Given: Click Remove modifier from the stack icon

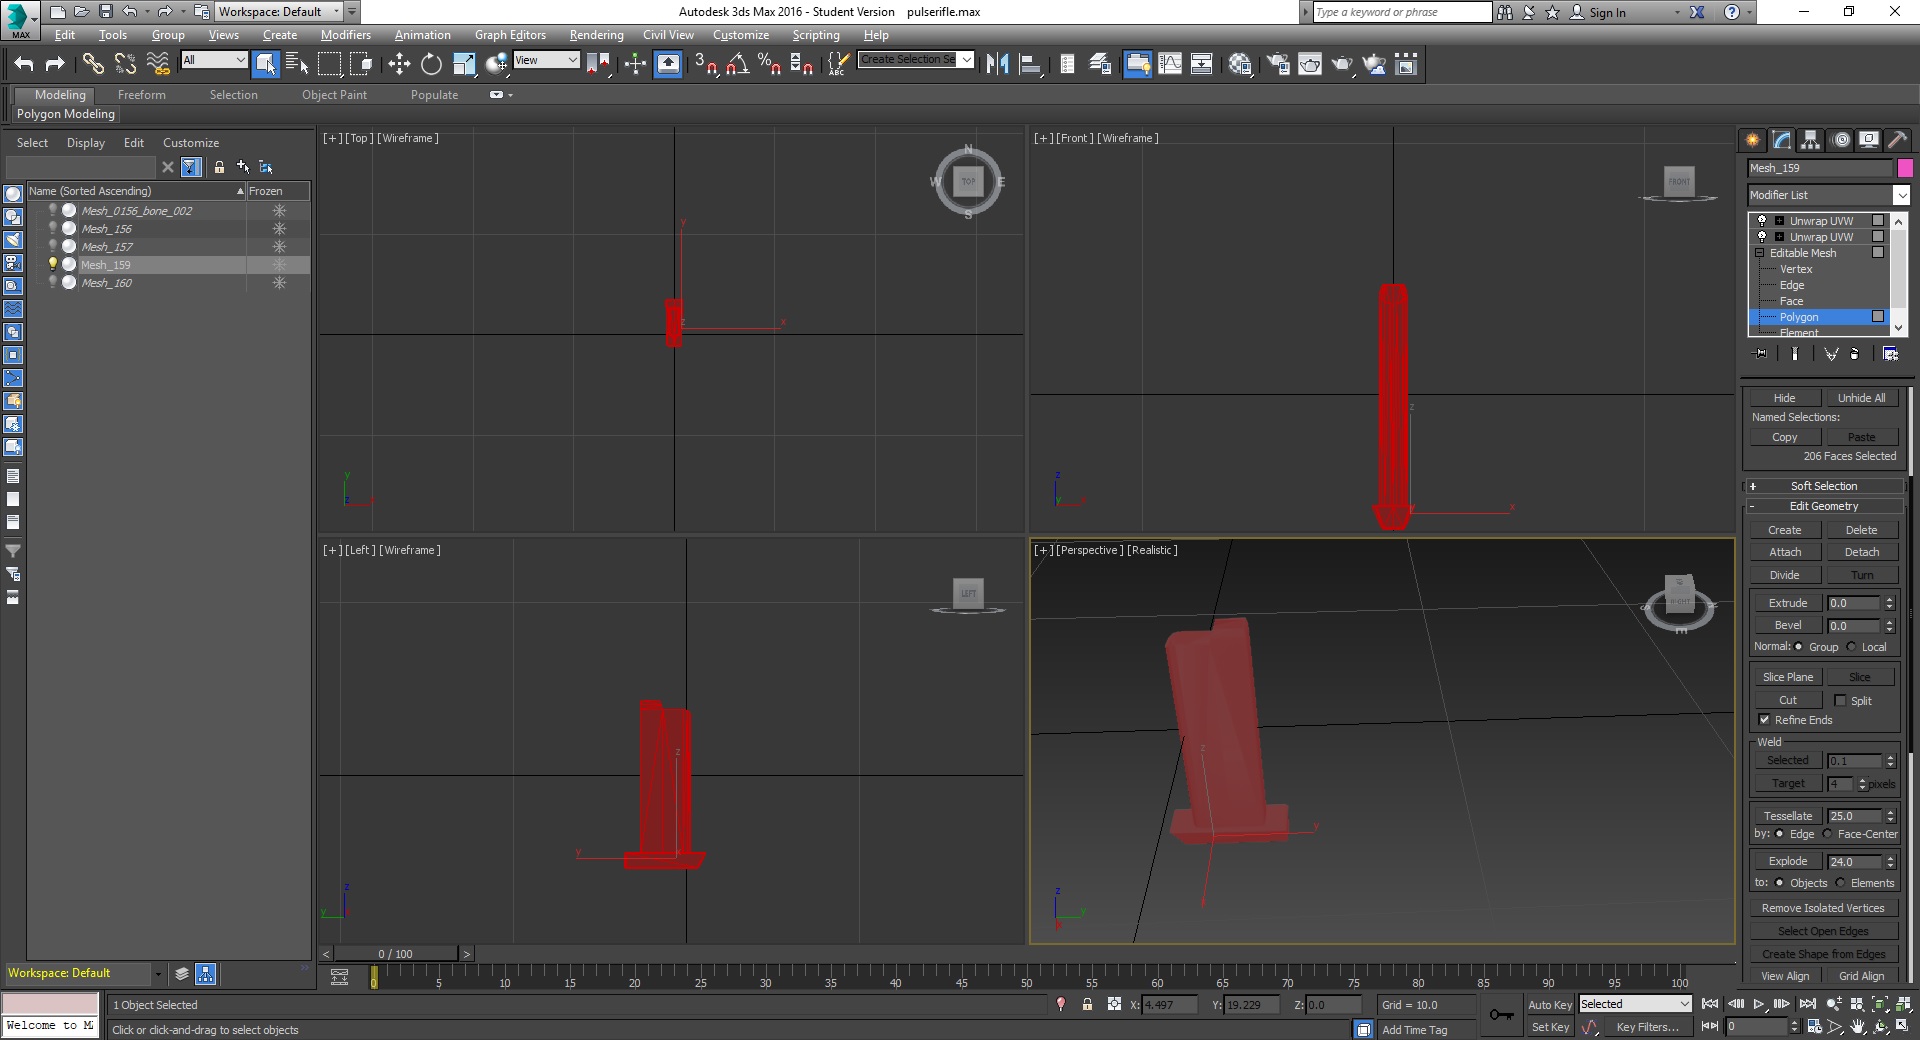Looking at the screenshot, I should coord(1857,353).
